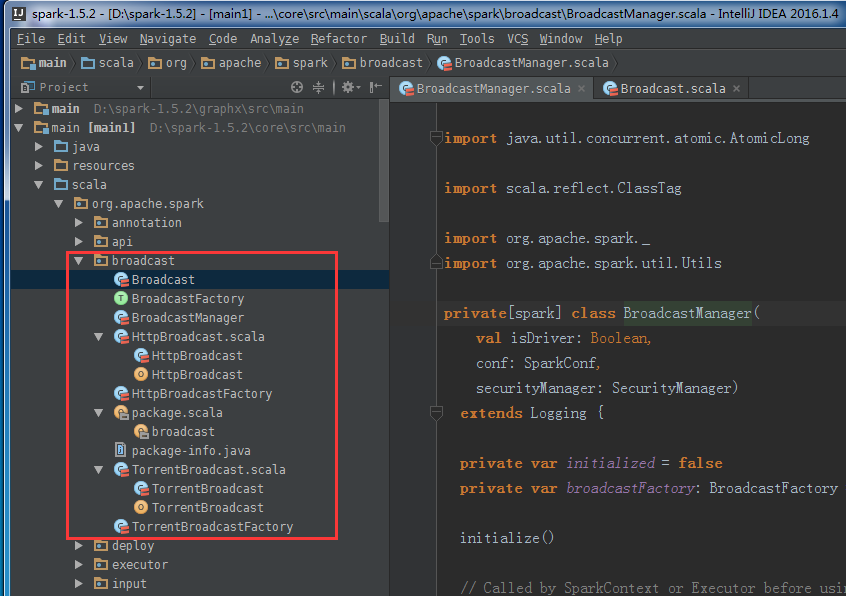The height and width of the screenshot is (596, 846).
Task: Open the Refactor menu
Action: click(338, 39)
